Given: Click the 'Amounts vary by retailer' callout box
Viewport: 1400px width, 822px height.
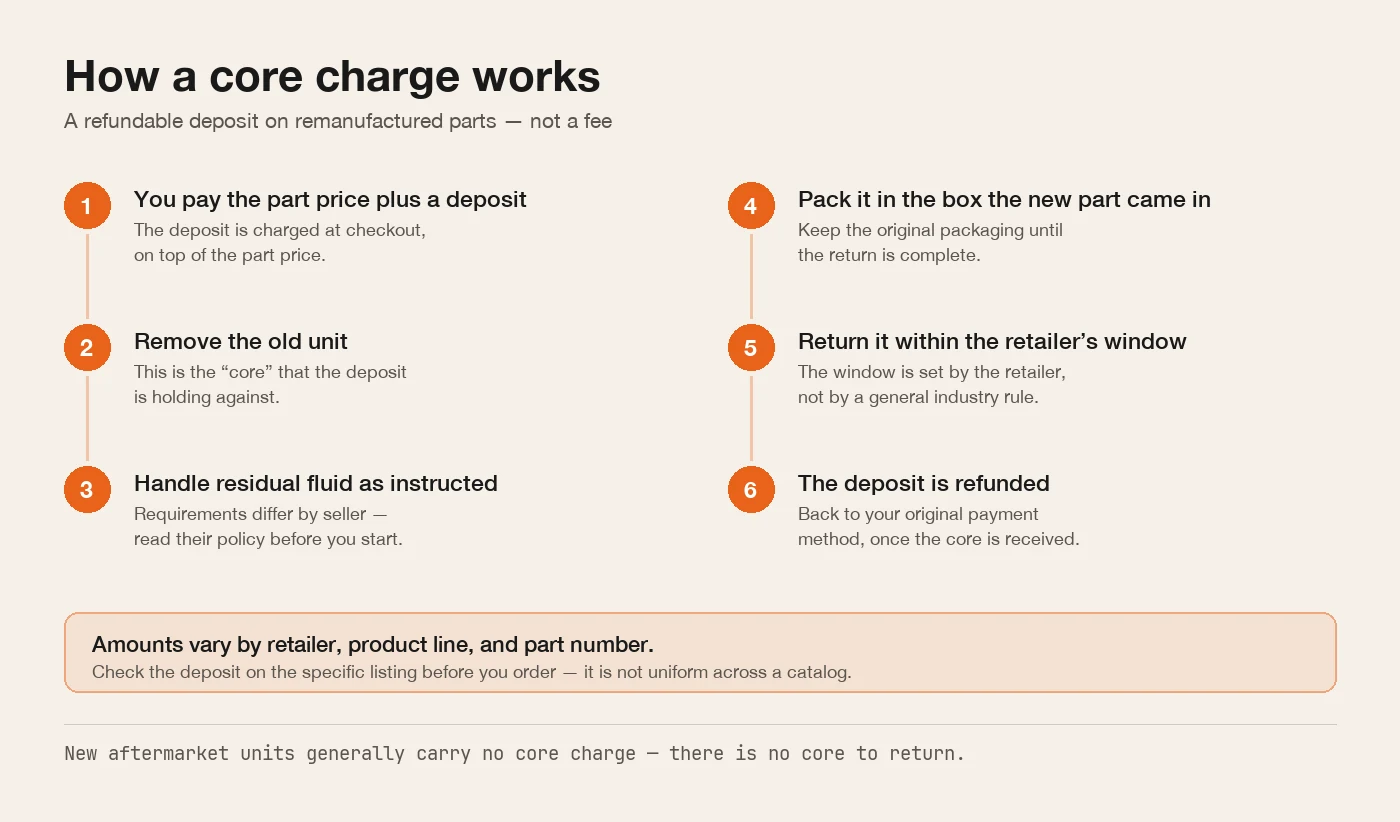Looking at the screenshot, I should tap(700, 652).
